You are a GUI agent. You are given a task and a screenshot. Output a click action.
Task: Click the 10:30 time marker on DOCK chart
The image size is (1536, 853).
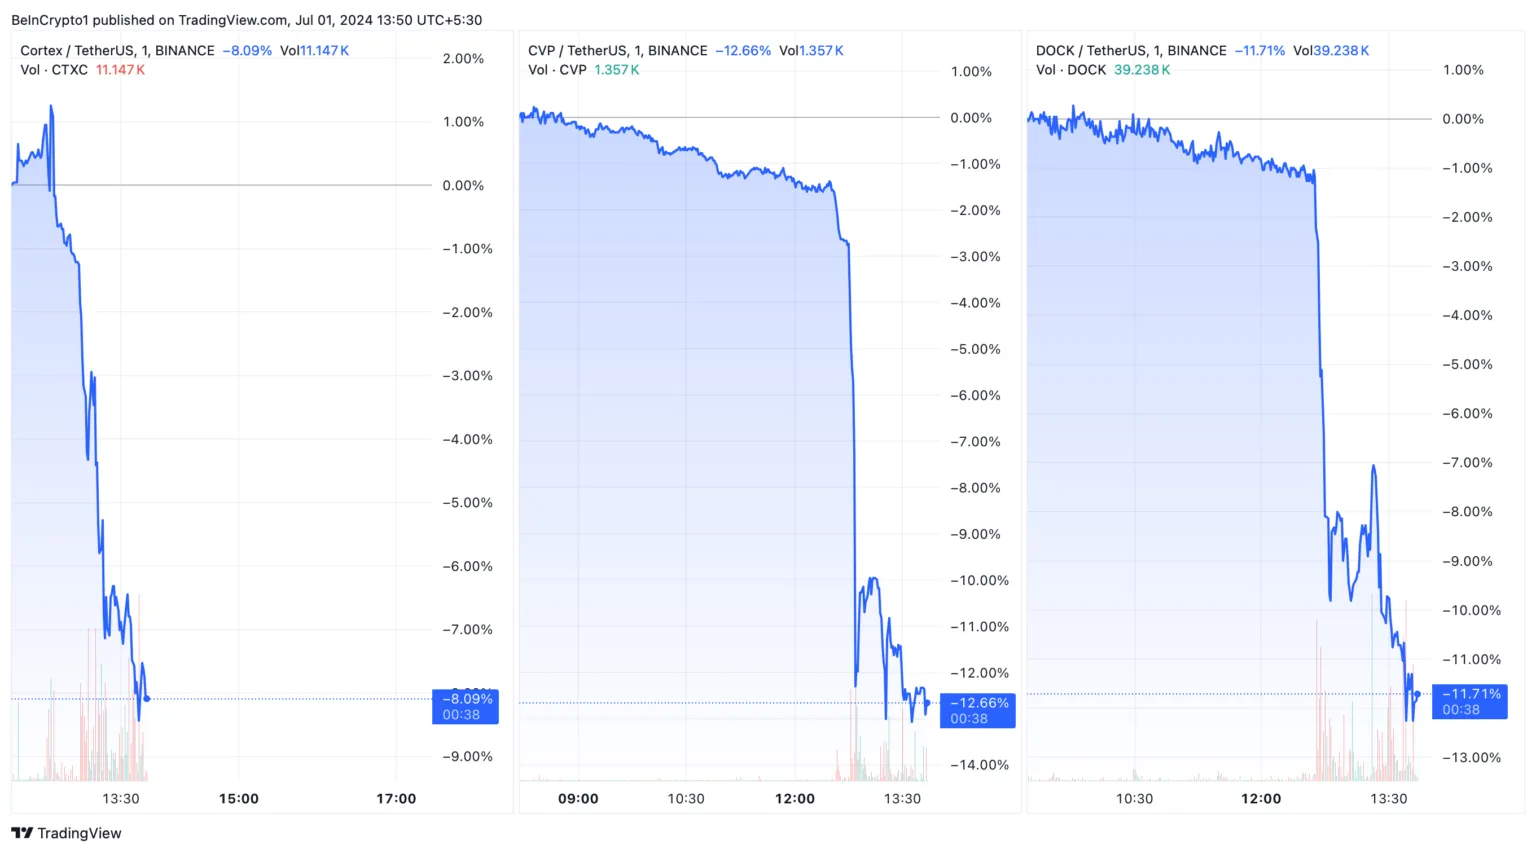(1134, 798)
